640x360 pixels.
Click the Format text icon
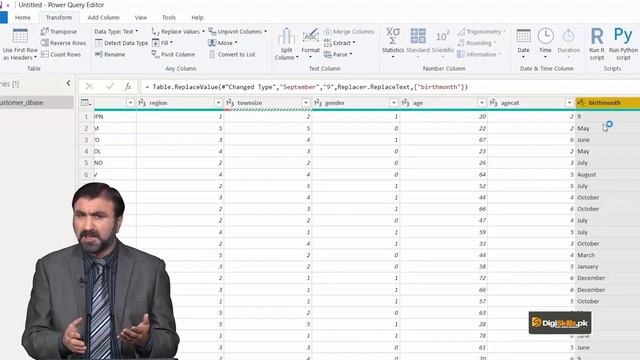[310, 37]
